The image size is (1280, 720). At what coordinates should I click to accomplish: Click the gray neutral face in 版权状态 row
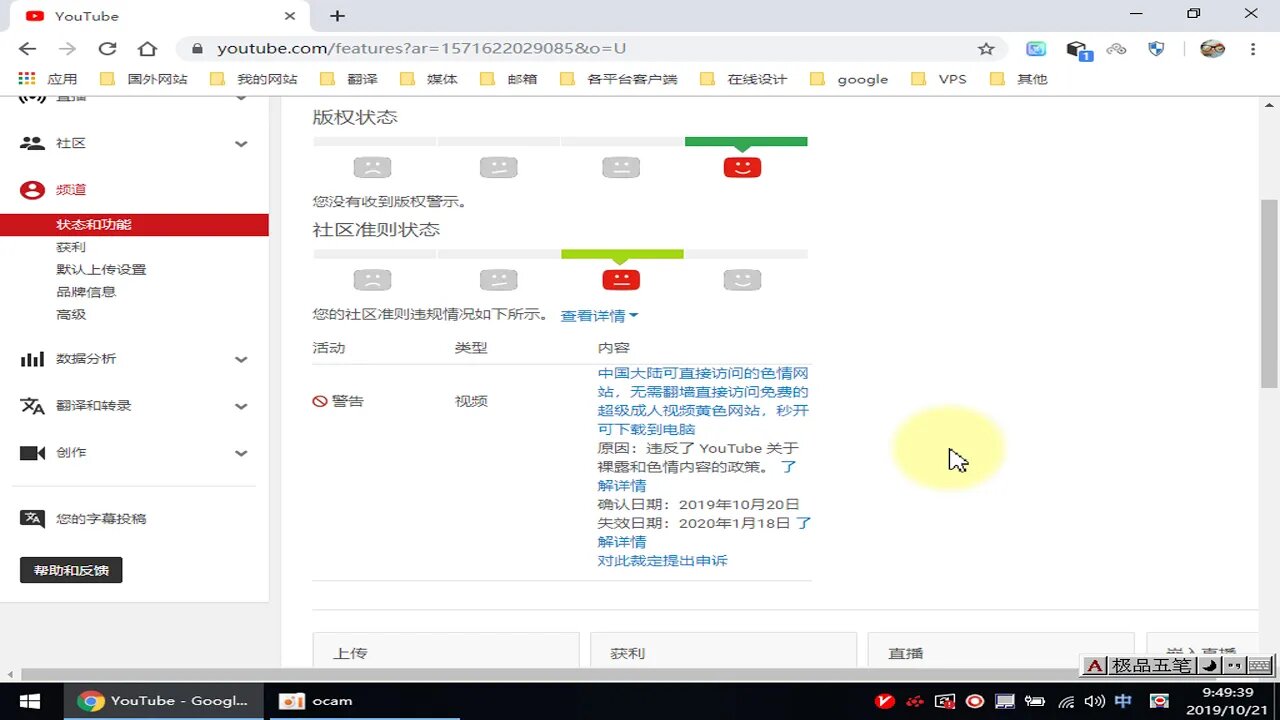coord(621,167)
